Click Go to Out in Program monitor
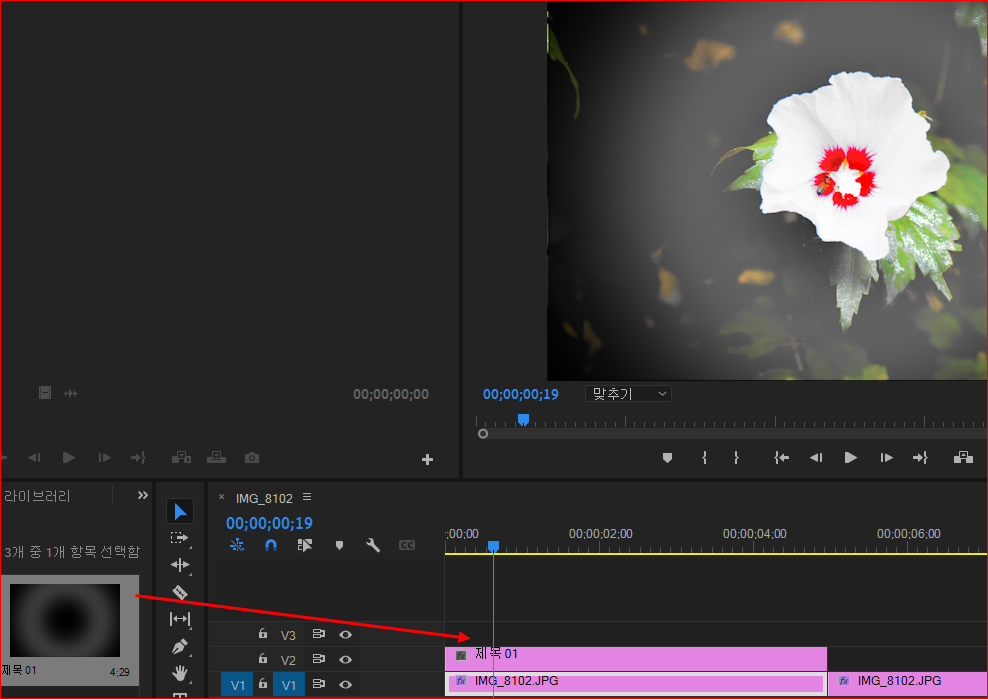Image resolution: width=988 pixels, height=699 pixels. 921,458
